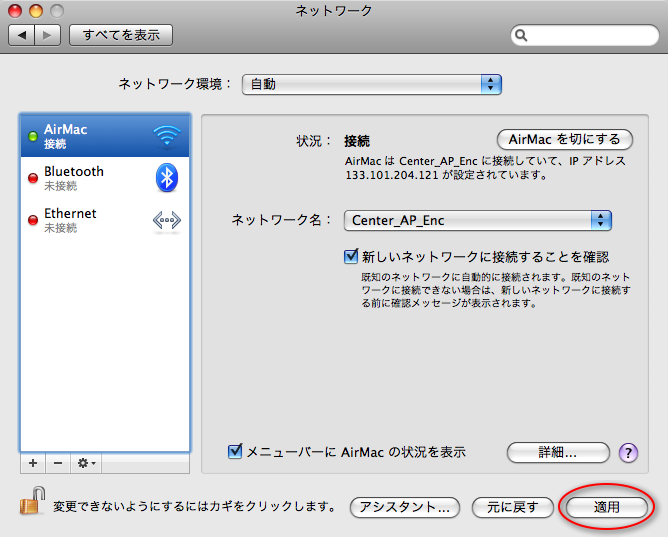This screenshot has width=668, height=537.
Task: Click the yellow minimize window button
Action: coord(36,11)
